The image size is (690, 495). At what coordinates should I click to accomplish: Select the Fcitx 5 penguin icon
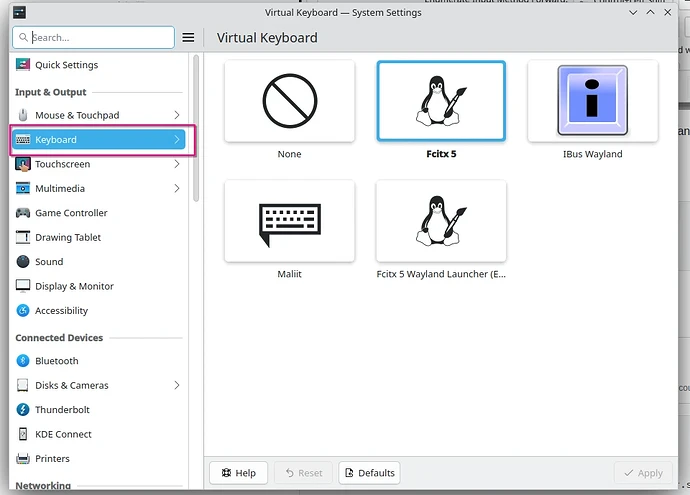pos(440,101)
